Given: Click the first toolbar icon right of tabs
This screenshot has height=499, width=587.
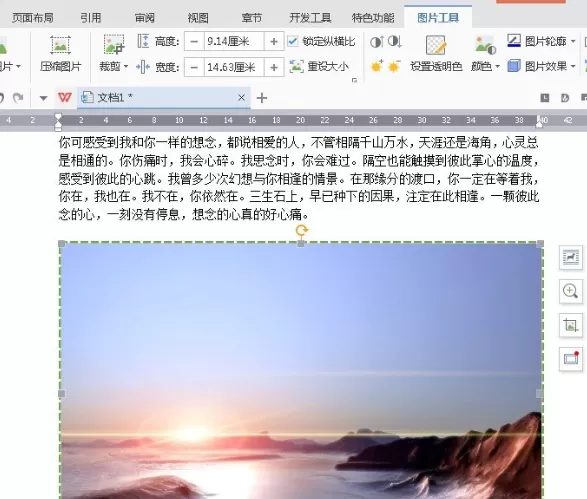Looking at the screenshot, I should pyautogui.click(x=545, y=98).
